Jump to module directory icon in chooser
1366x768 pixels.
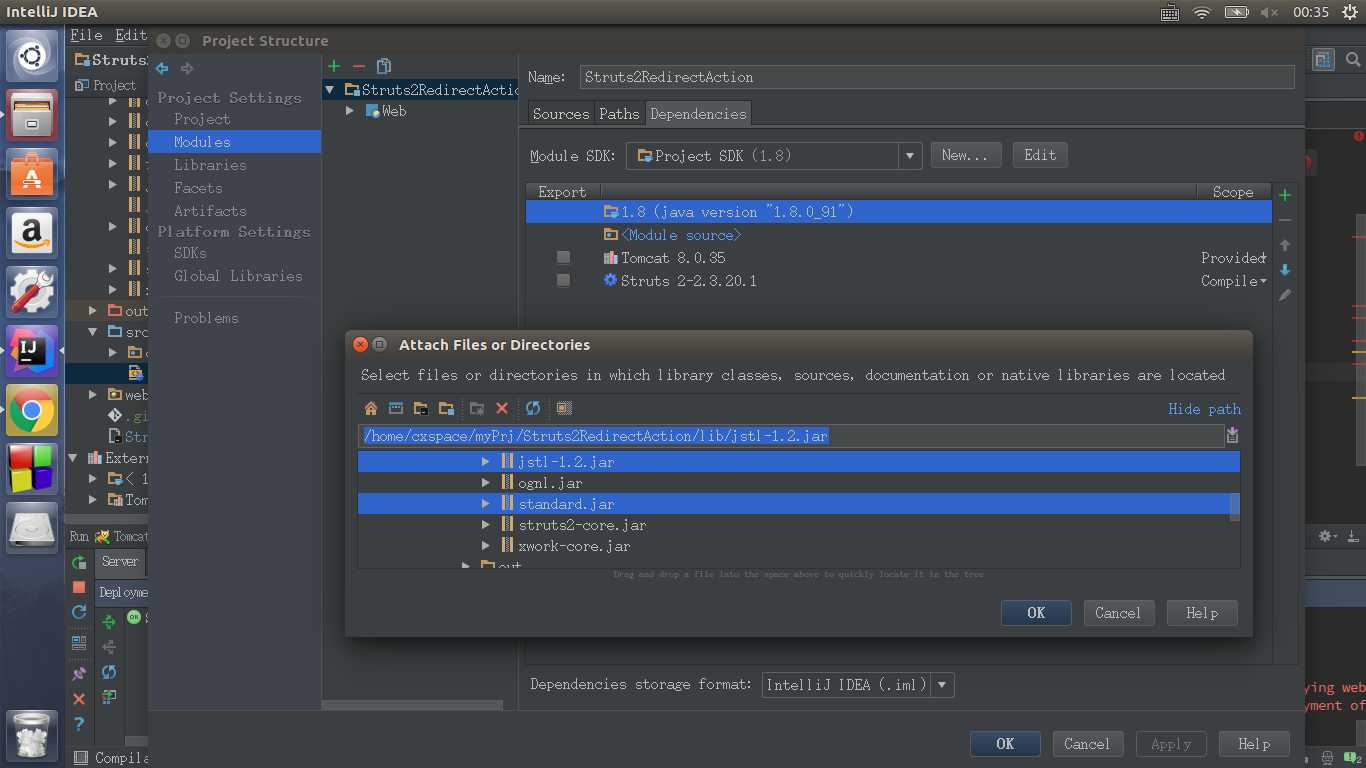point(446,408)
